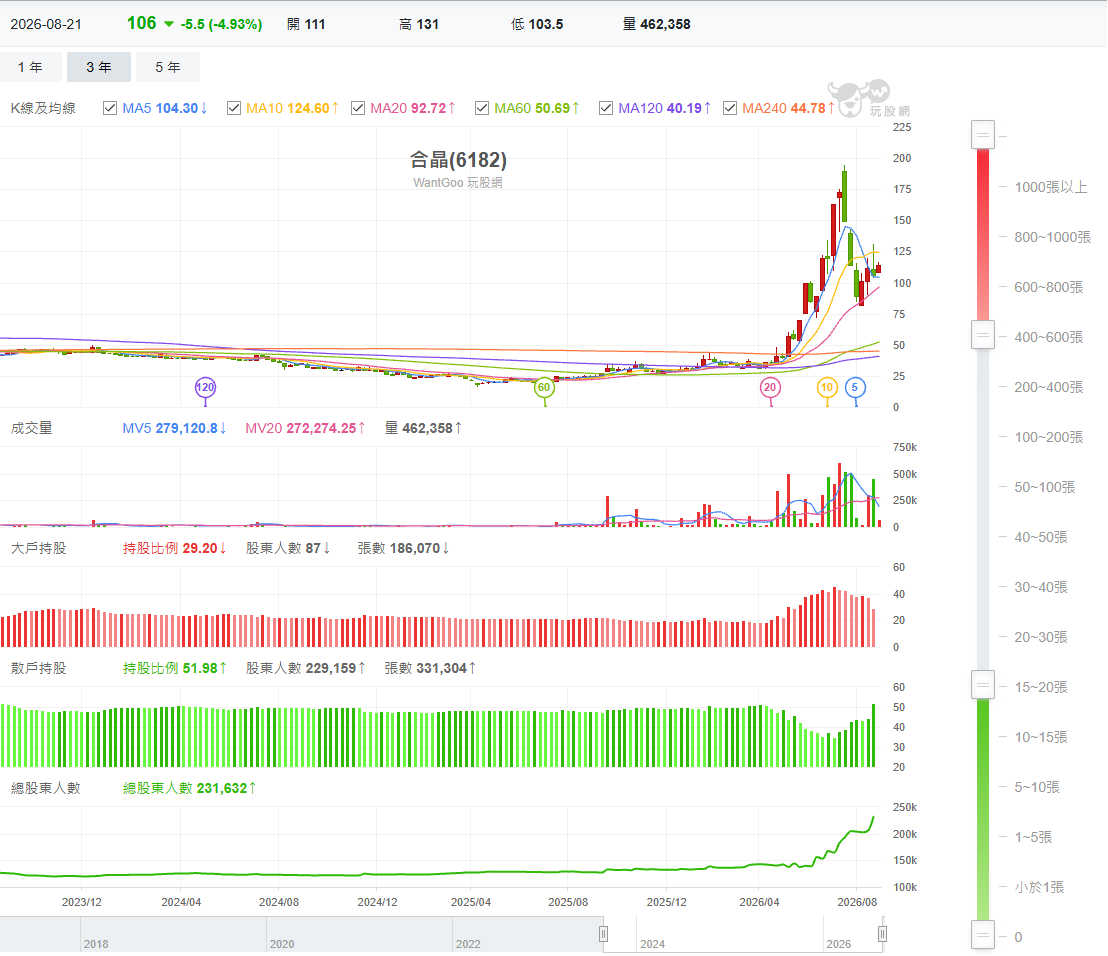Image resolution: width=1108 pixels, height=956 pixels.
Task: Hide the MA120 line via its checkbox
Action: coord(606,108)
